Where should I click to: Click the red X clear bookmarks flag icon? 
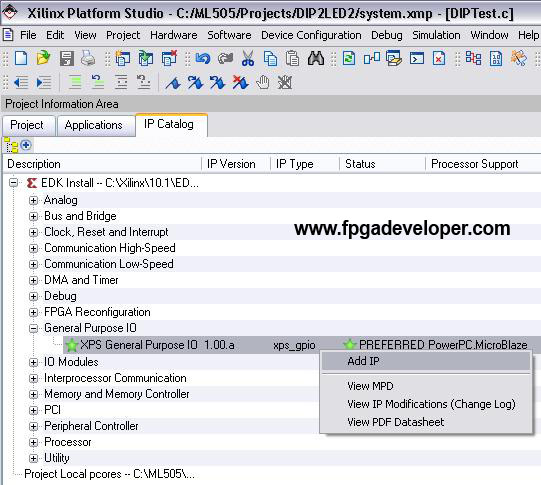[x=240, y=83]
